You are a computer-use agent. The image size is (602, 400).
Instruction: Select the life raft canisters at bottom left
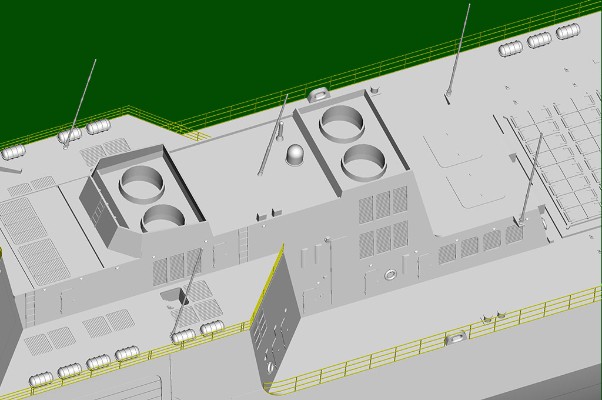click(x=85, y=364)
